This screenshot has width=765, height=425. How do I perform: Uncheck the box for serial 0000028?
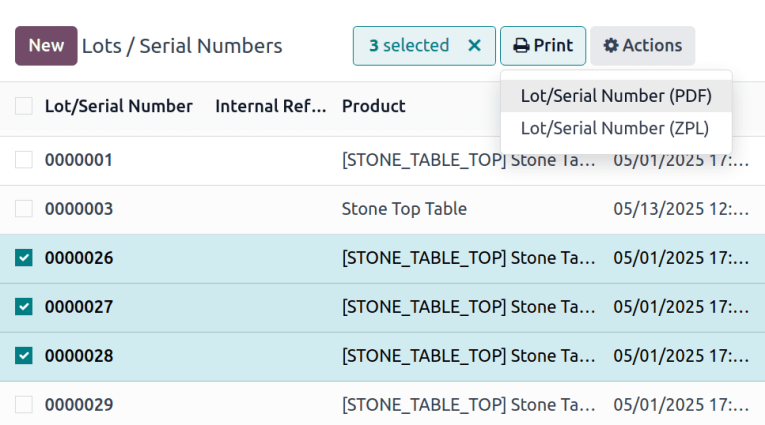point(24,356)
